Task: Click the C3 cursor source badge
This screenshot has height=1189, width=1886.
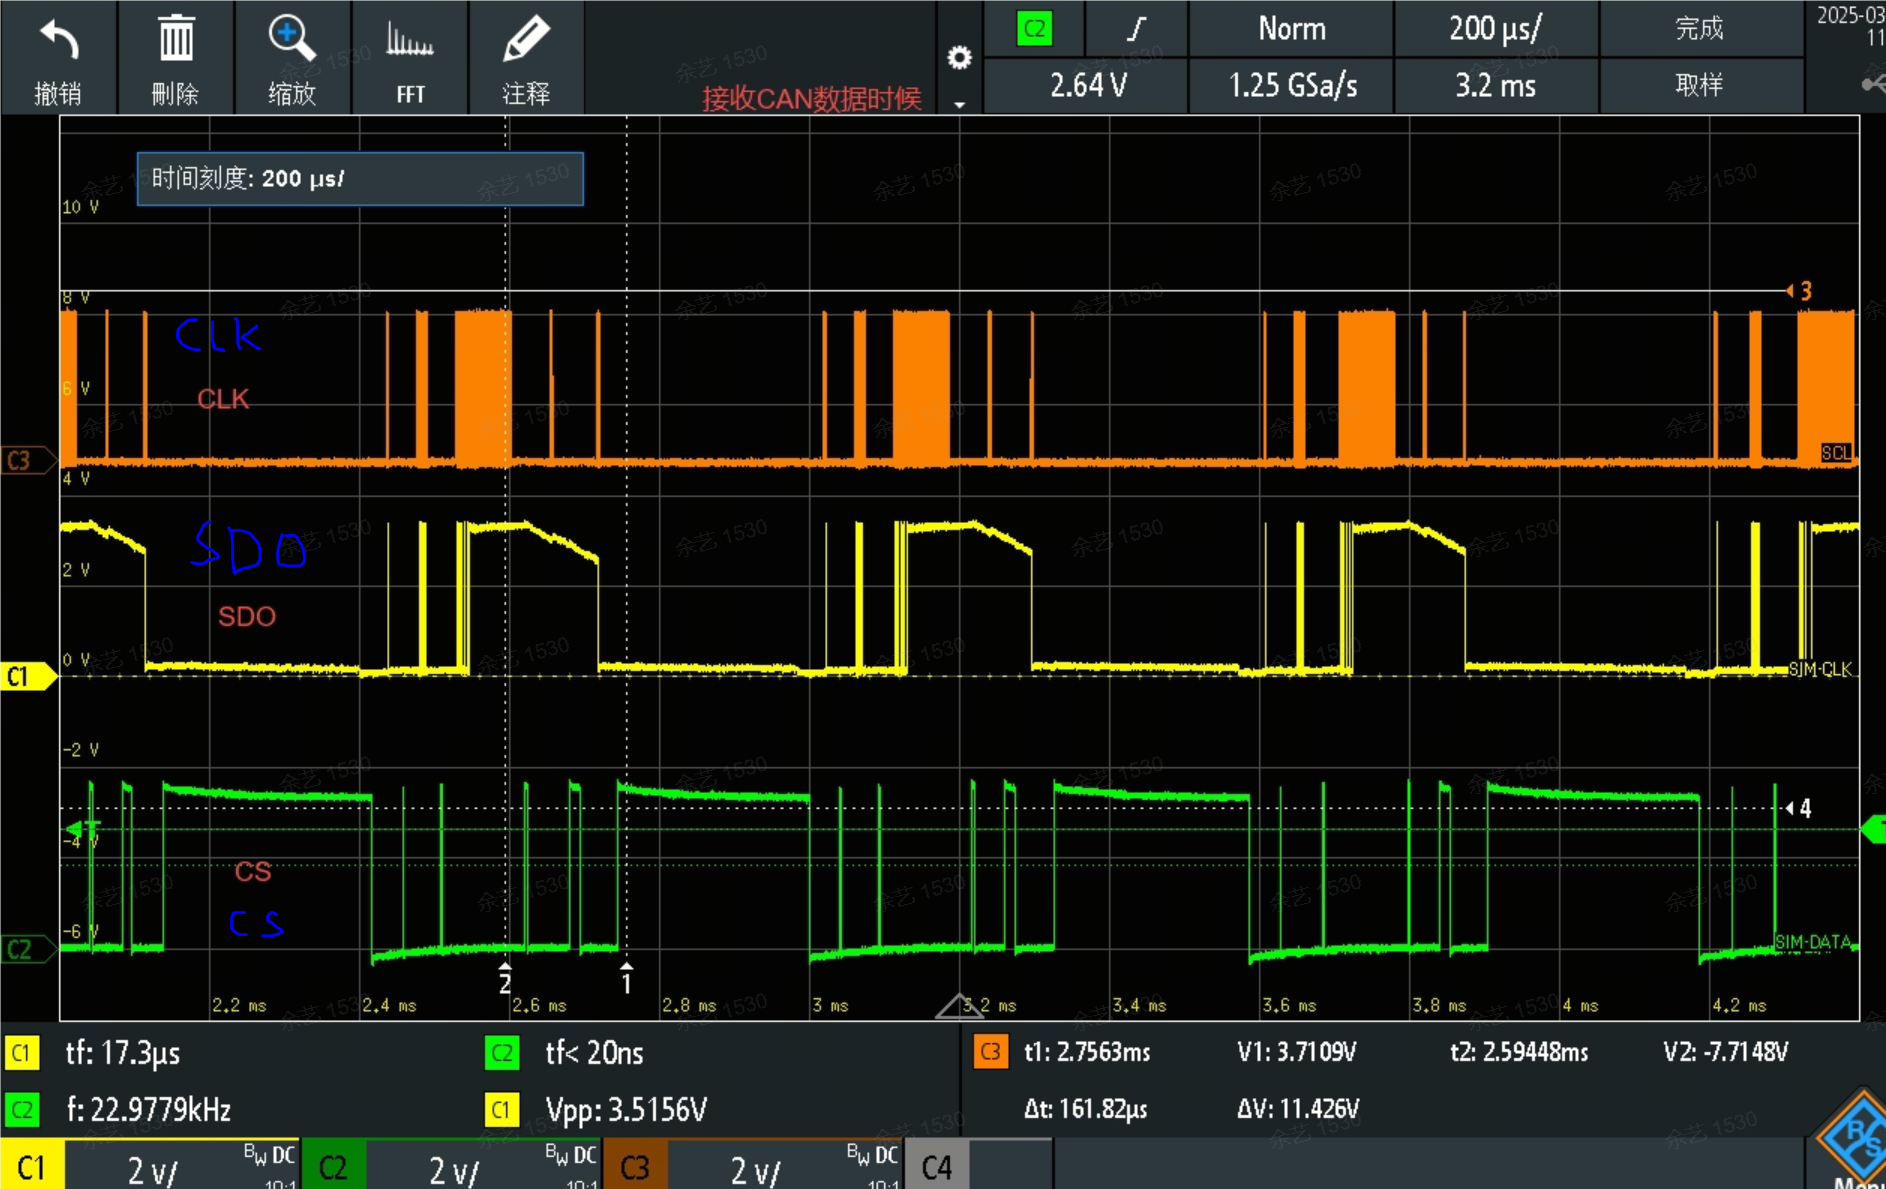Action: (x=990, y=1052)
